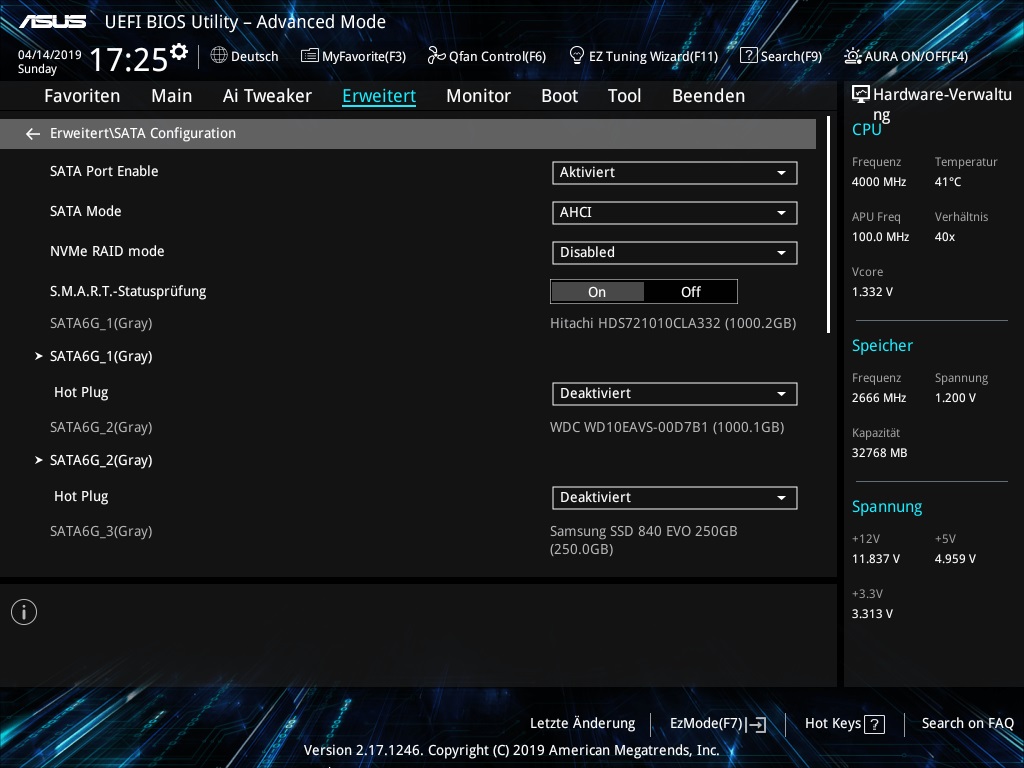
Task: Click the NVMe RAID mode label
Action: 107,251
